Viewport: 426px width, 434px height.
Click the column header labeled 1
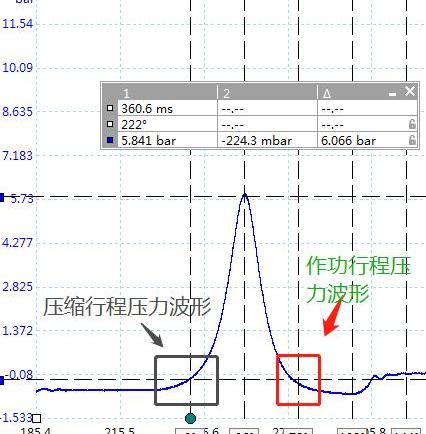(x=126, y=93)
